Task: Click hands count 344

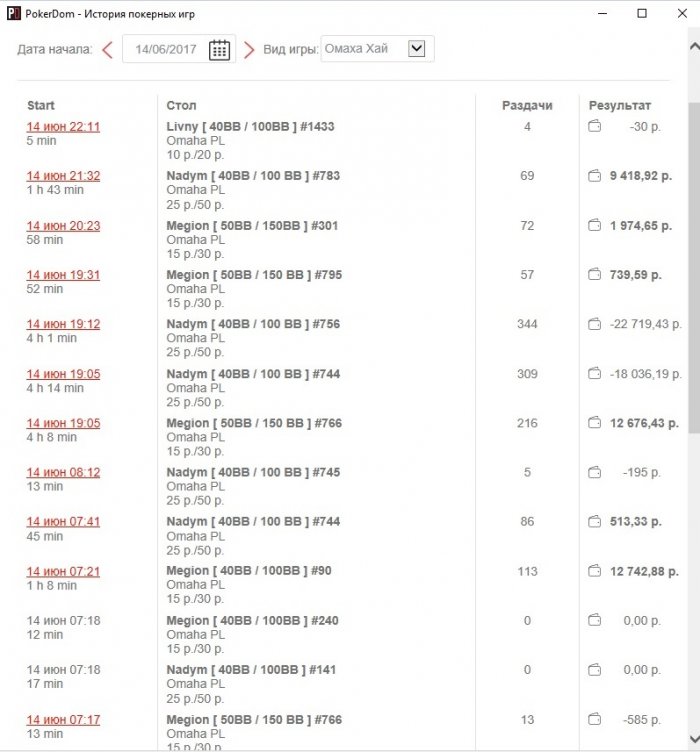Action: [527, 324]
